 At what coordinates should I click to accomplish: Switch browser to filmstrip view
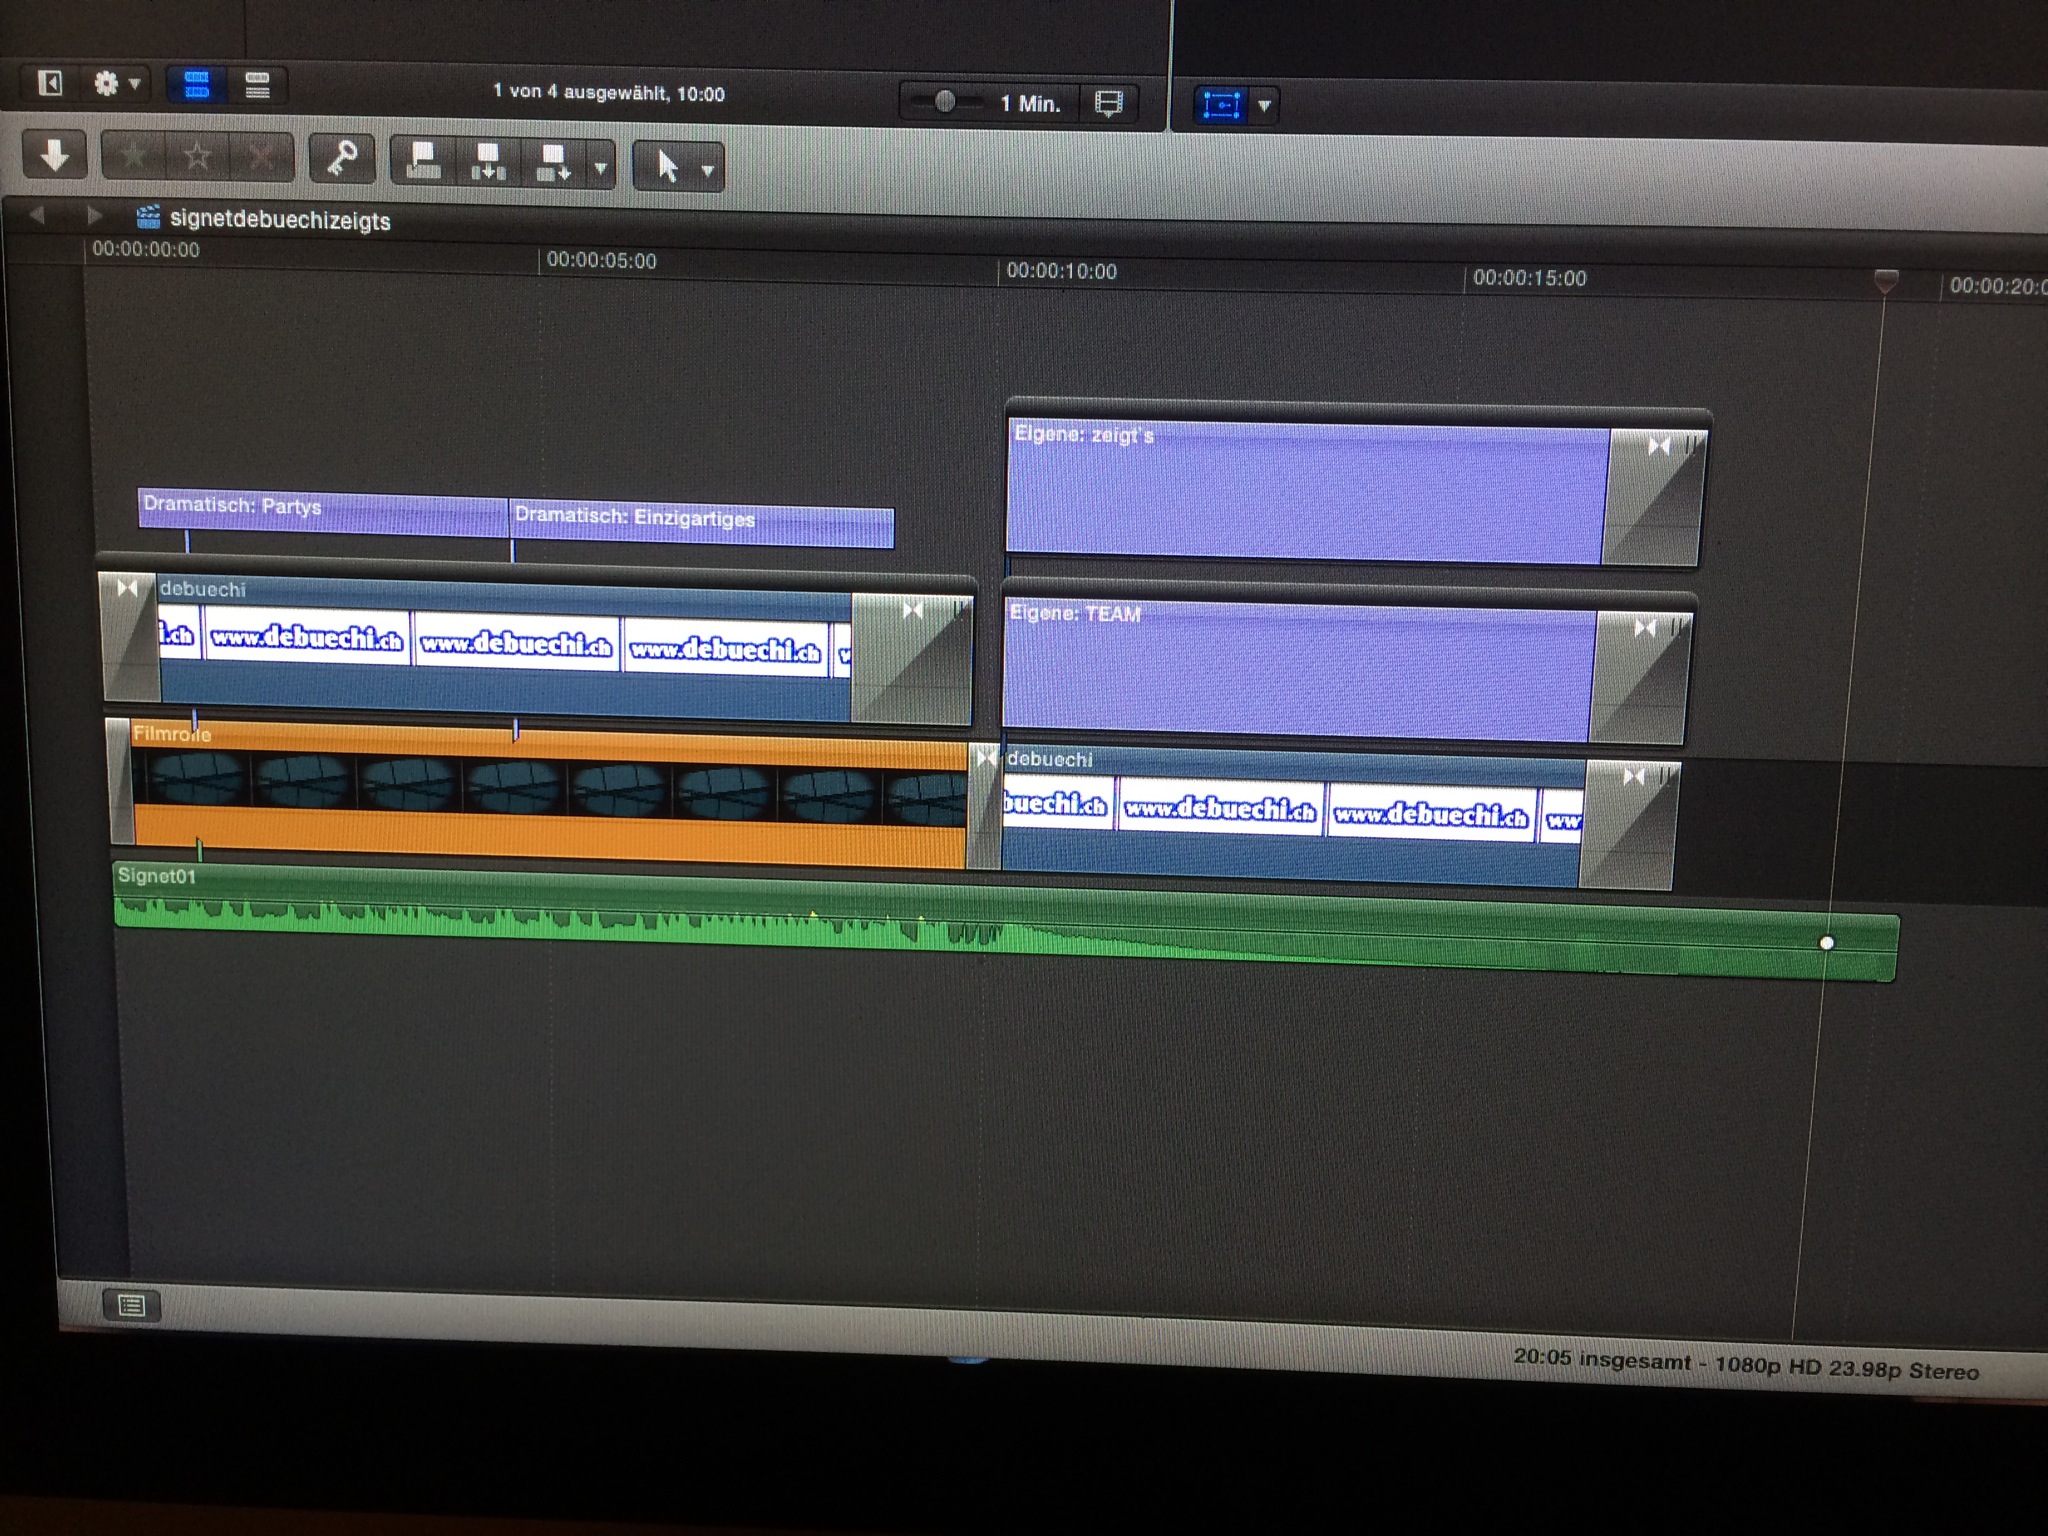197,85
